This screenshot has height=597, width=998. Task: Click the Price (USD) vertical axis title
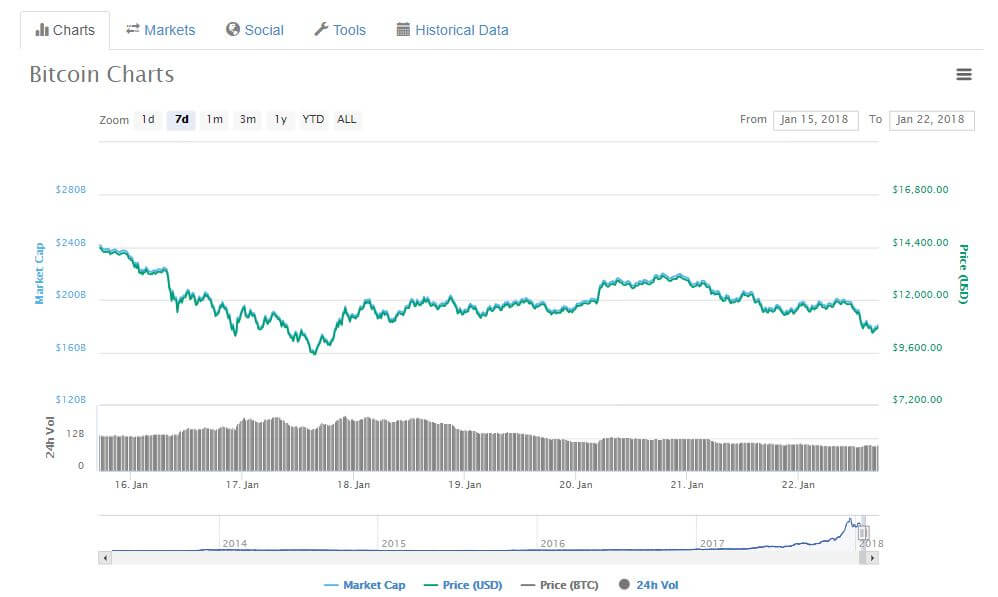pyautogui.click(x=964, y=274)
